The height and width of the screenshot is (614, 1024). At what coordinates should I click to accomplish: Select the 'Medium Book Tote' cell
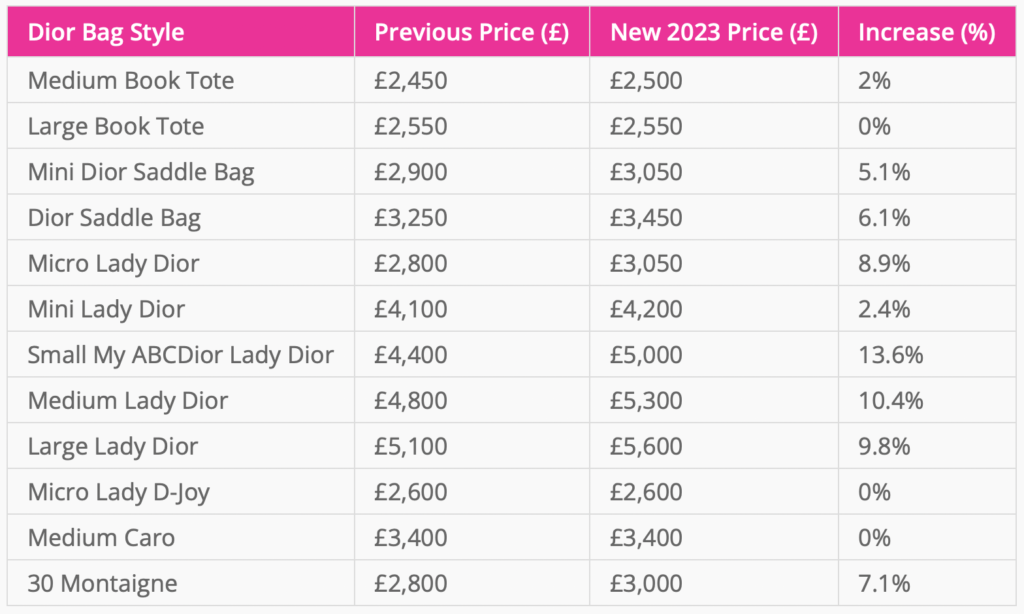click(131, 81)
